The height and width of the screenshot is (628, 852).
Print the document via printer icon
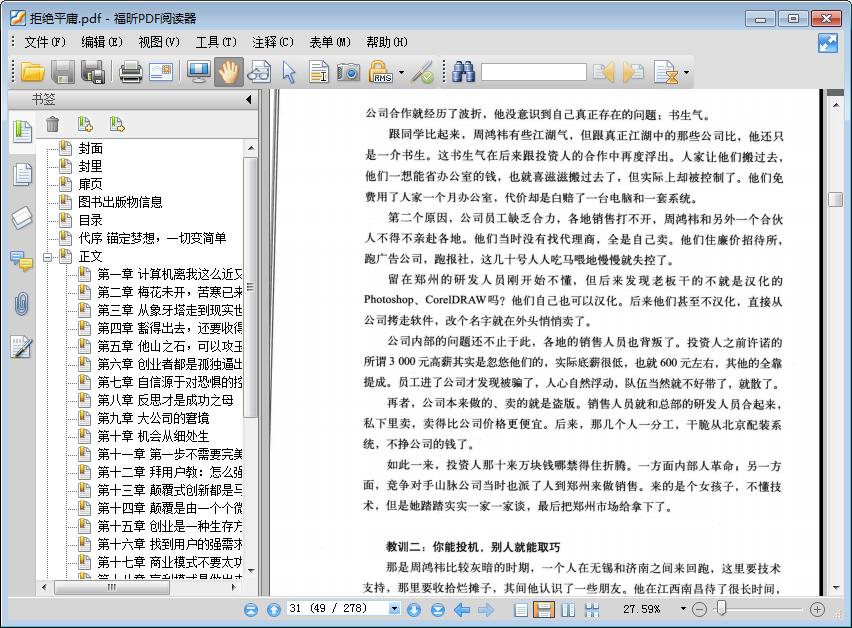tap(130, 72)
